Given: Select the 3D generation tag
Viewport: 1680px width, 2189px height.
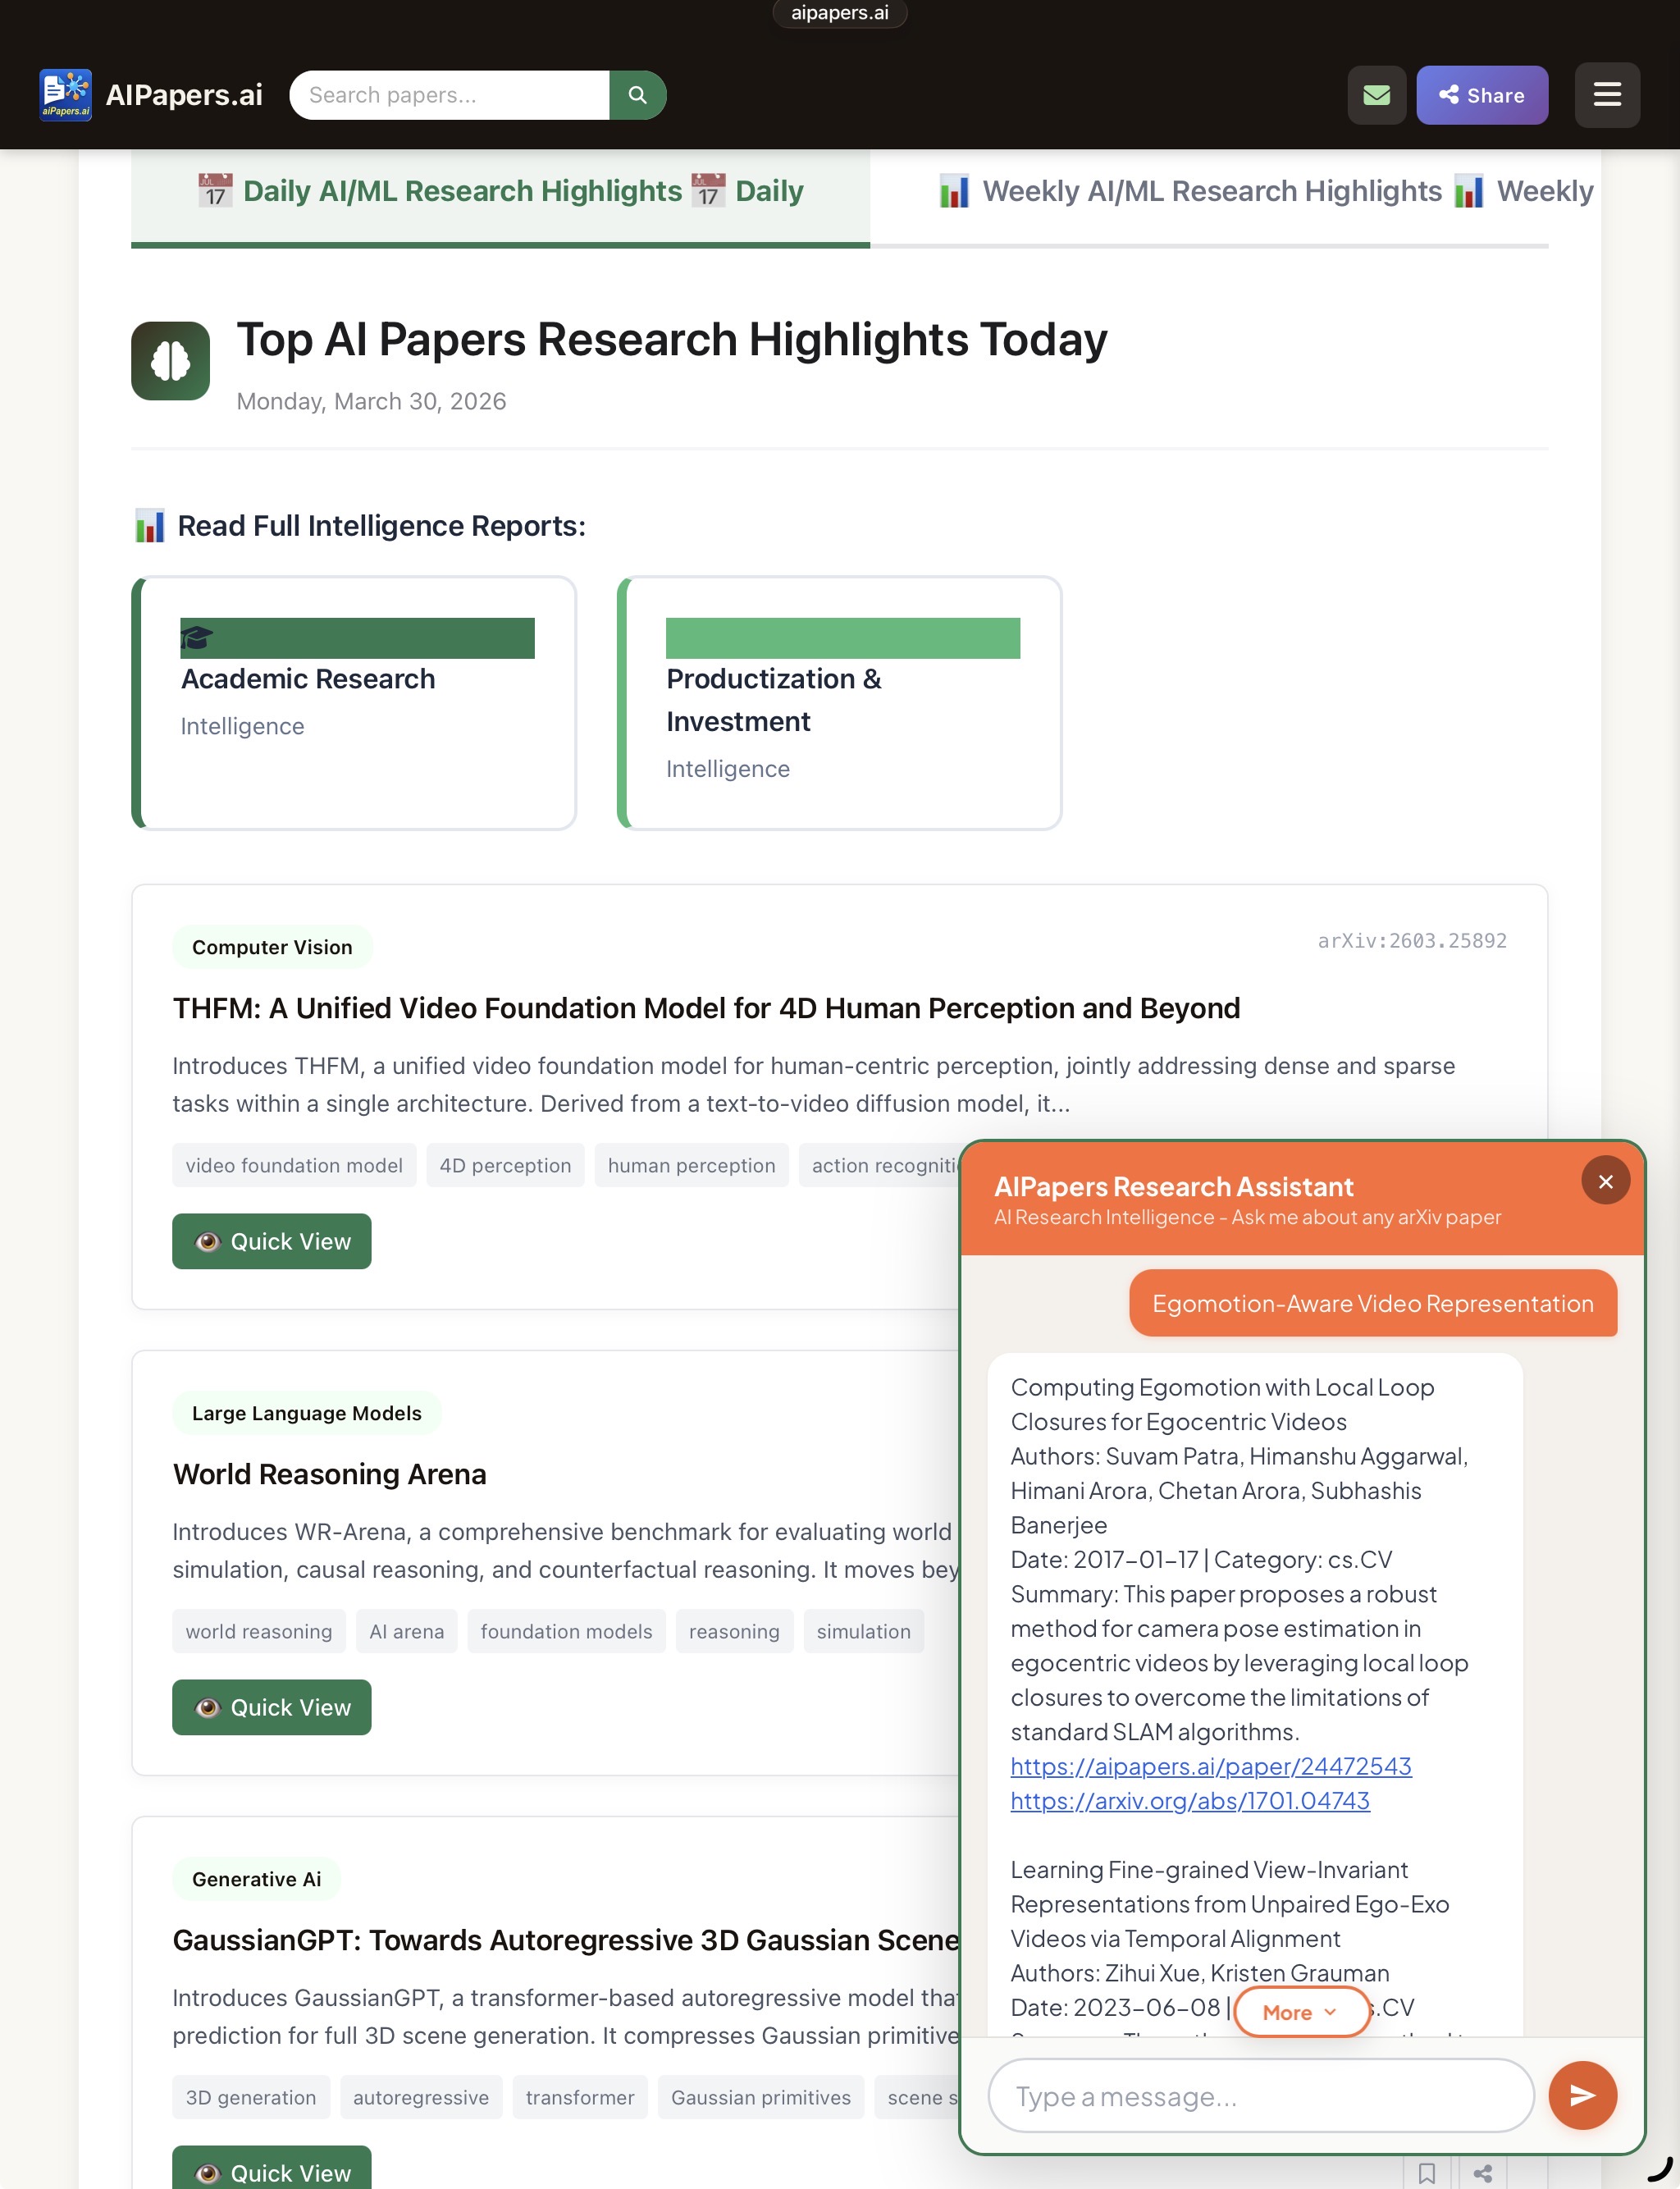Looking at the screenshot, I should [250, 2097].
